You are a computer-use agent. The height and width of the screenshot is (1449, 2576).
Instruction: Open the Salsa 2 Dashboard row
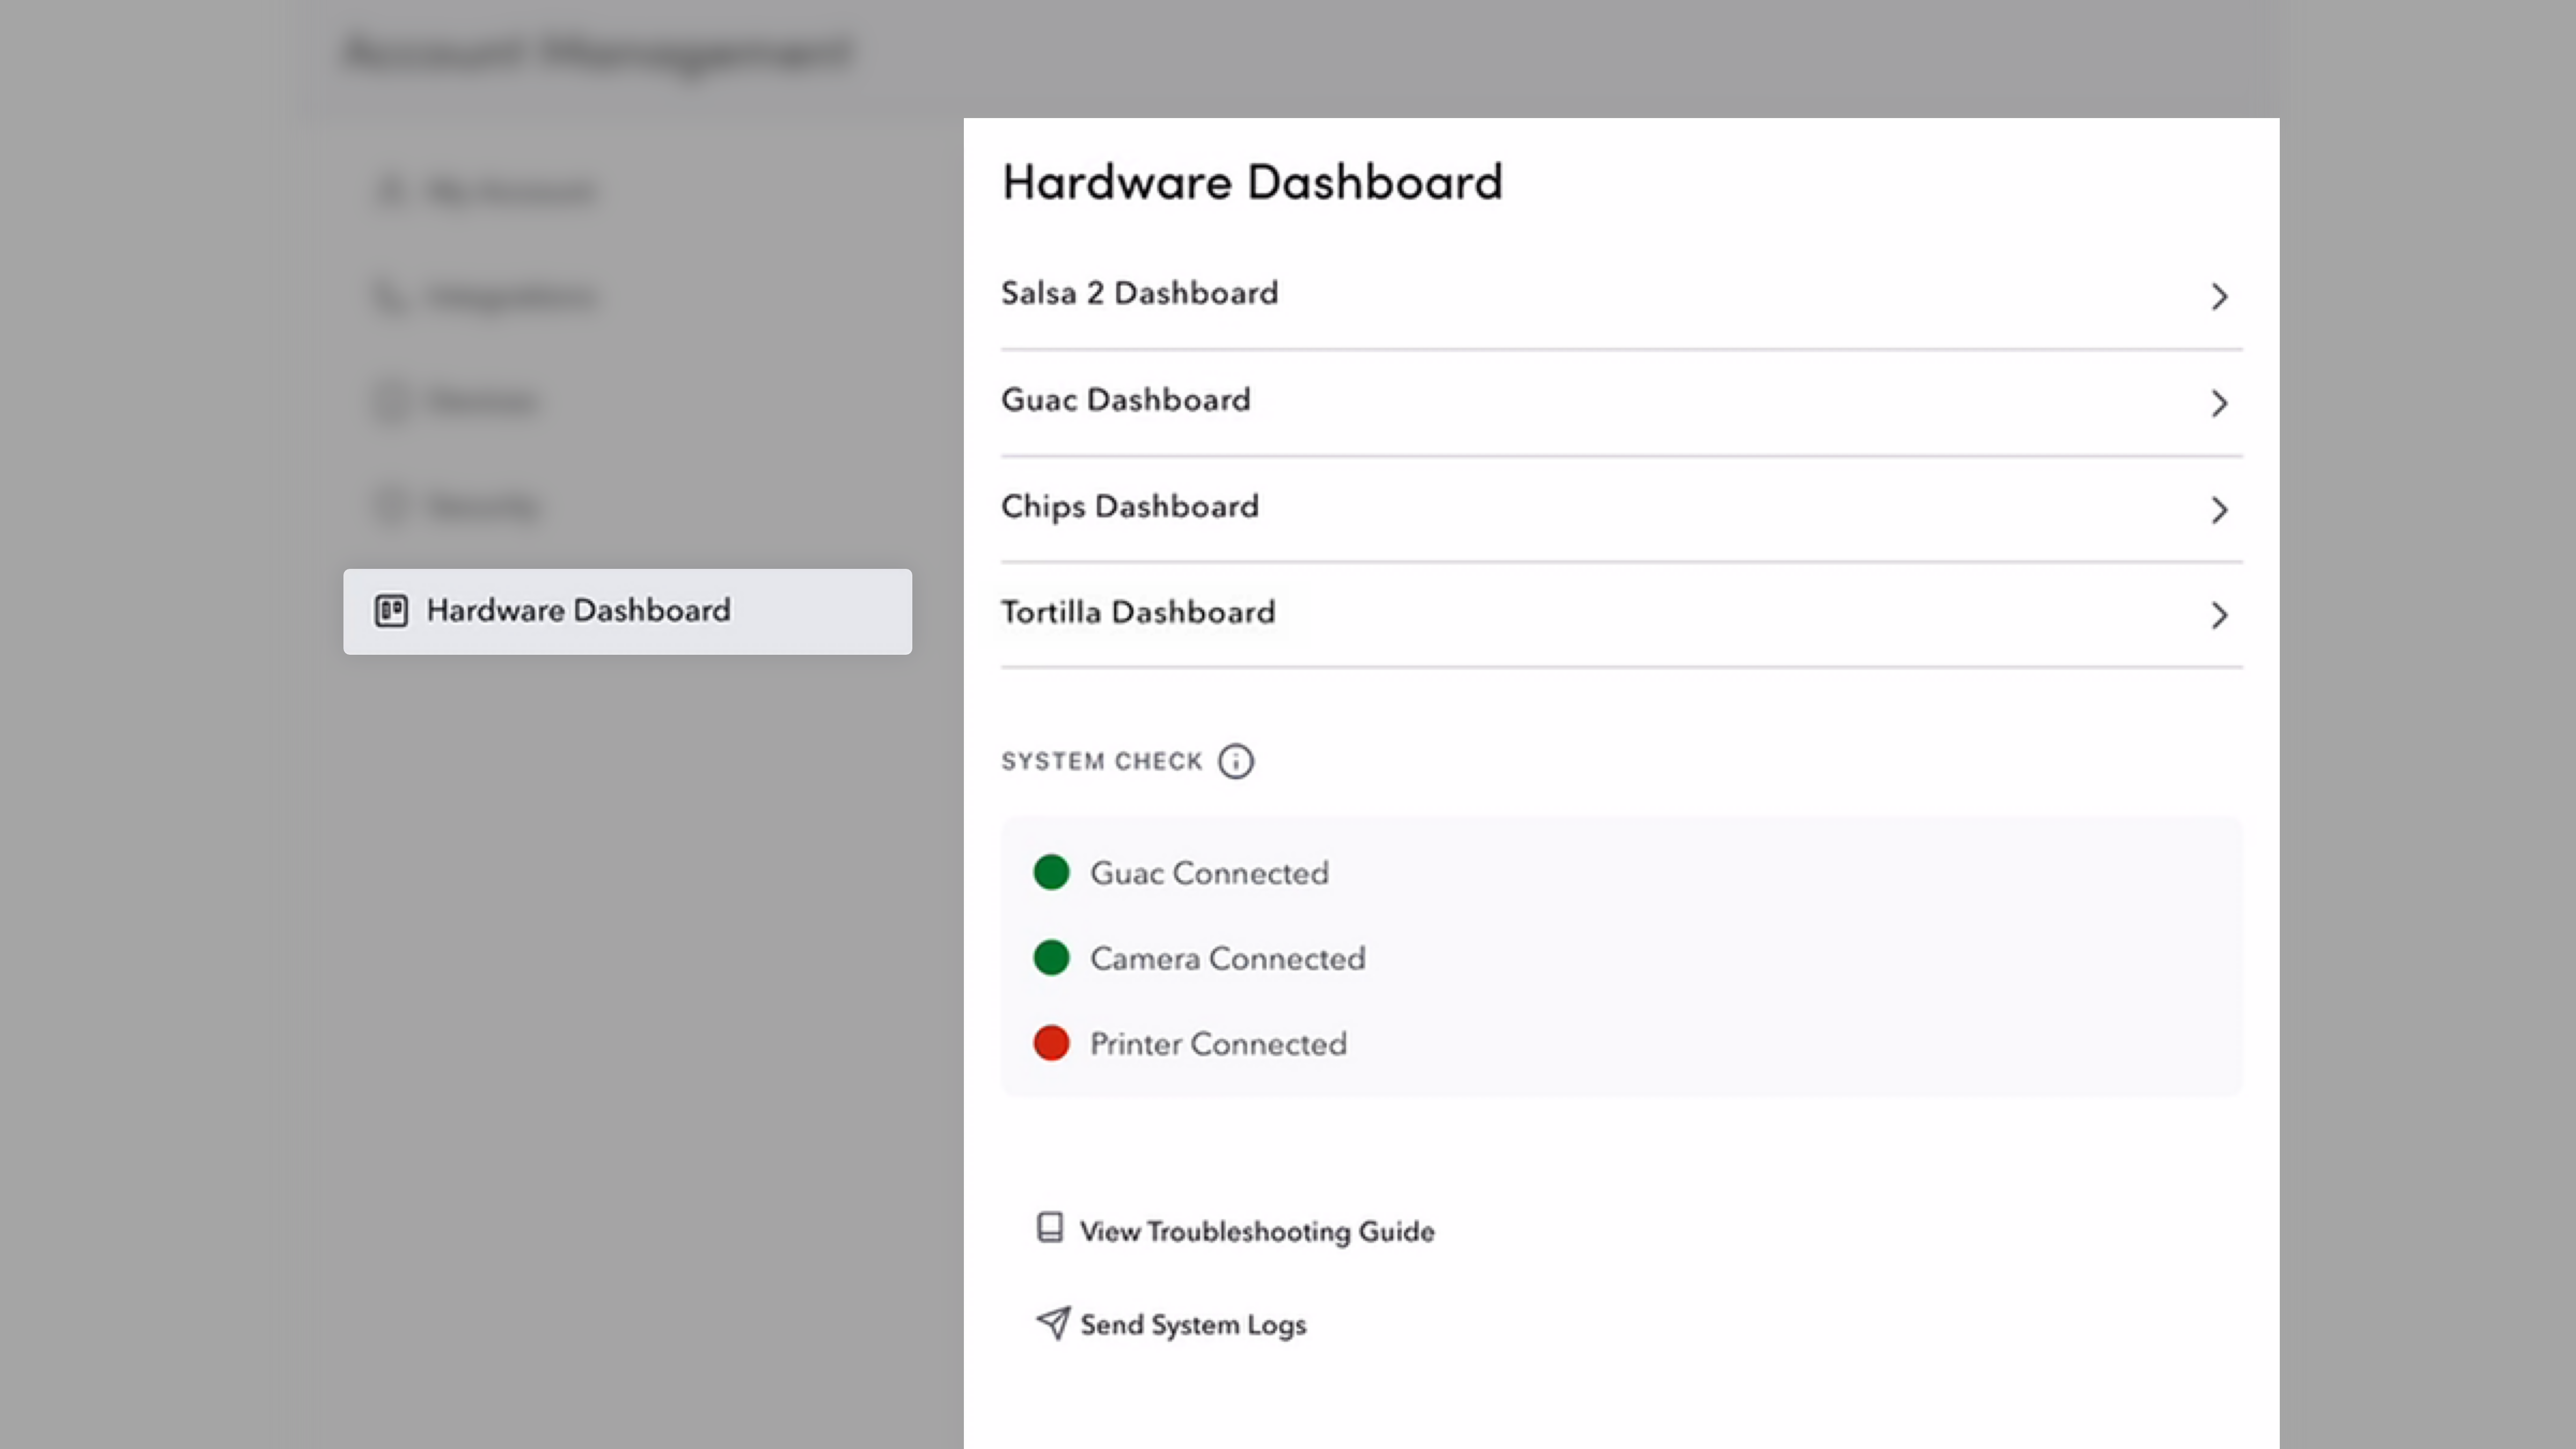pyautogui.click(x=1621, y=295)
